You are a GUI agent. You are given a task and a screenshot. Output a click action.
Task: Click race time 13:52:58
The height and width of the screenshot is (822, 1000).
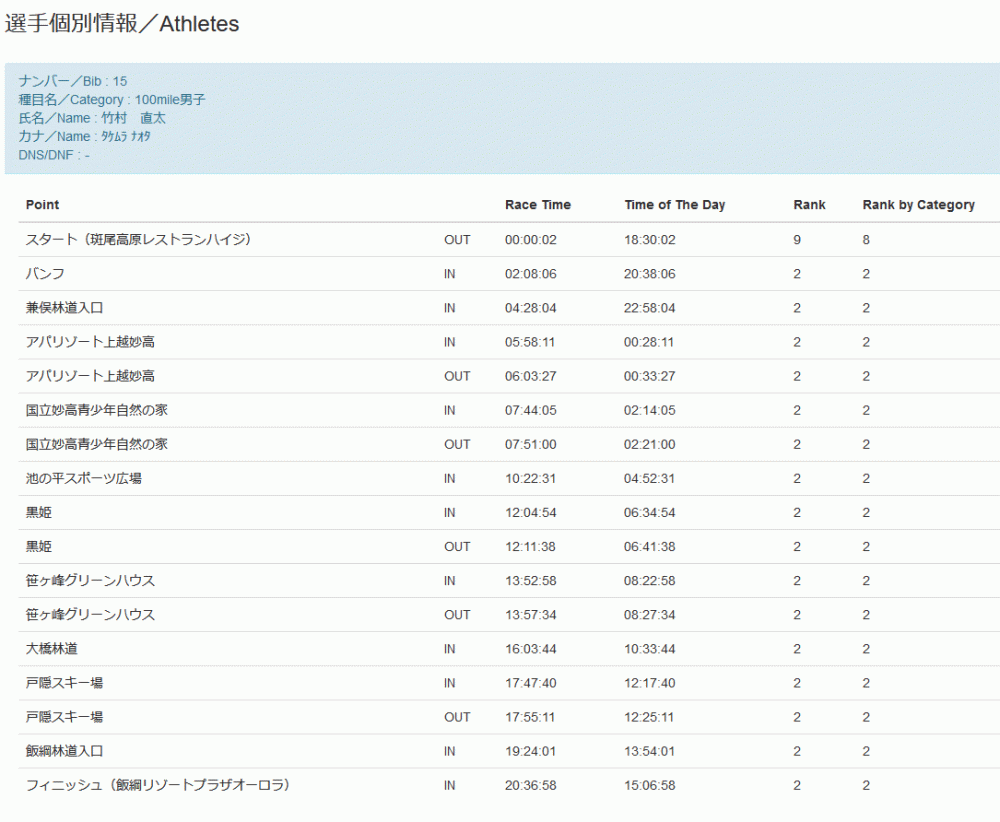530,580
